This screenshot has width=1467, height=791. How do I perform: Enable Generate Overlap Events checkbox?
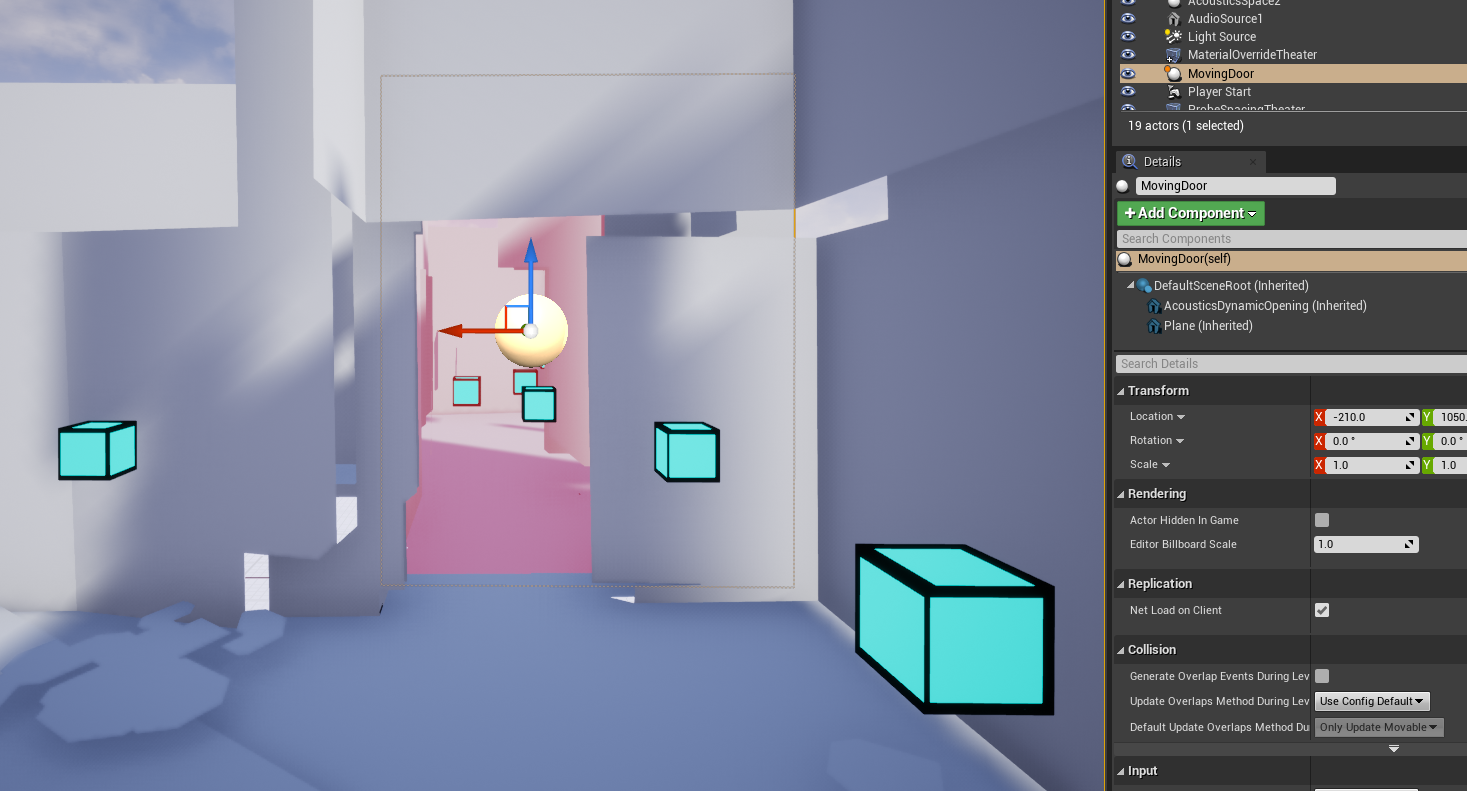(1322, 676)
